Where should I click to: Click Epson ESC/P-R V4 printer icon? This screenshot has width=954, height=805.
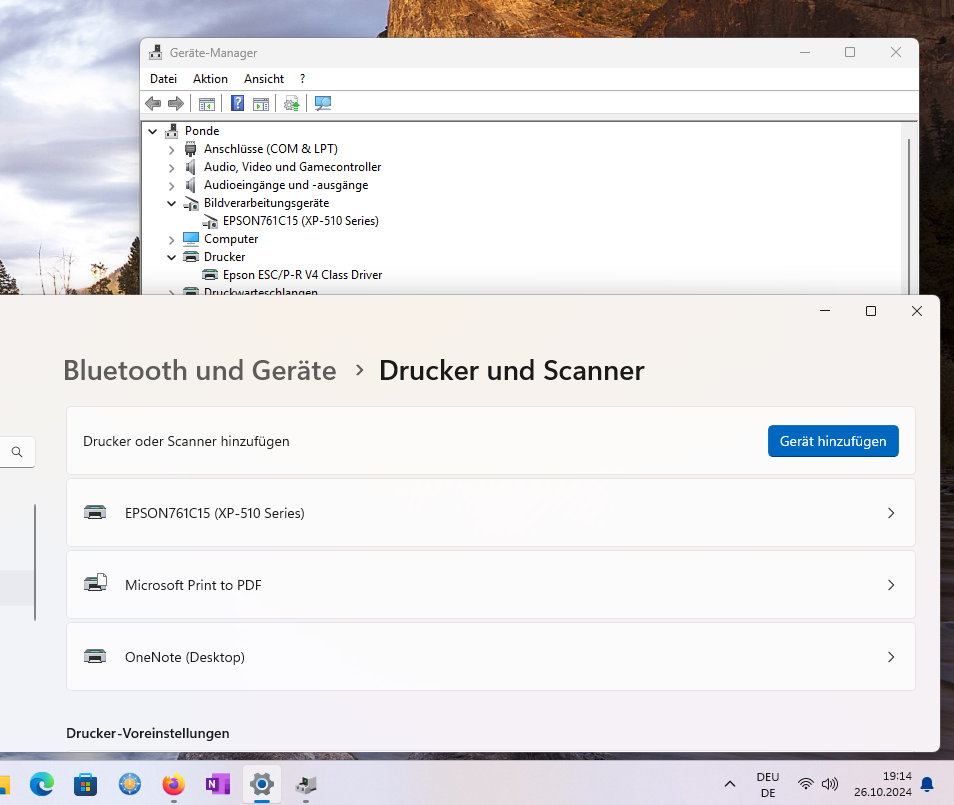click(210, 275)
